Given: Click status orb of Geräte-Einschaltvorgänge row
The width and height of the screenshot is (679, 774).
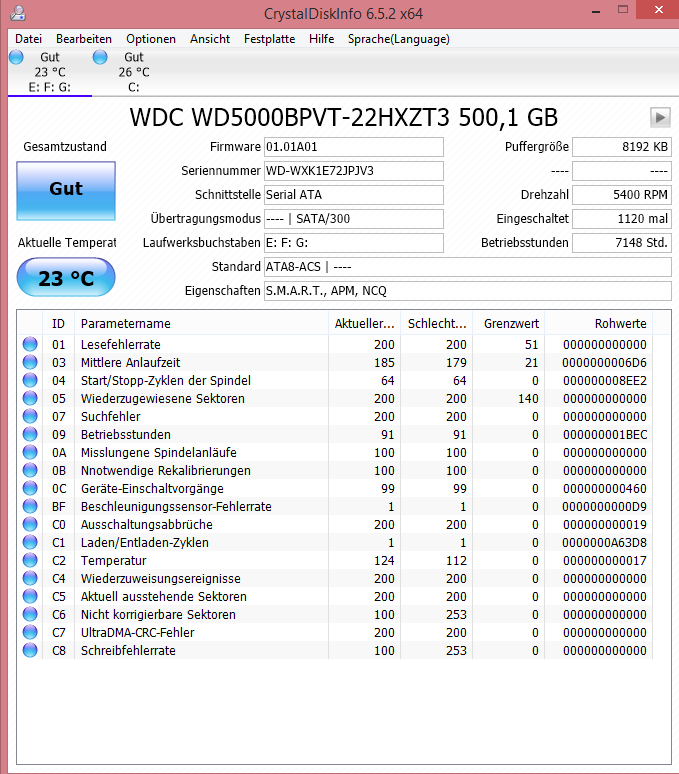Looking at the screenshot, I should coord(30,488).
